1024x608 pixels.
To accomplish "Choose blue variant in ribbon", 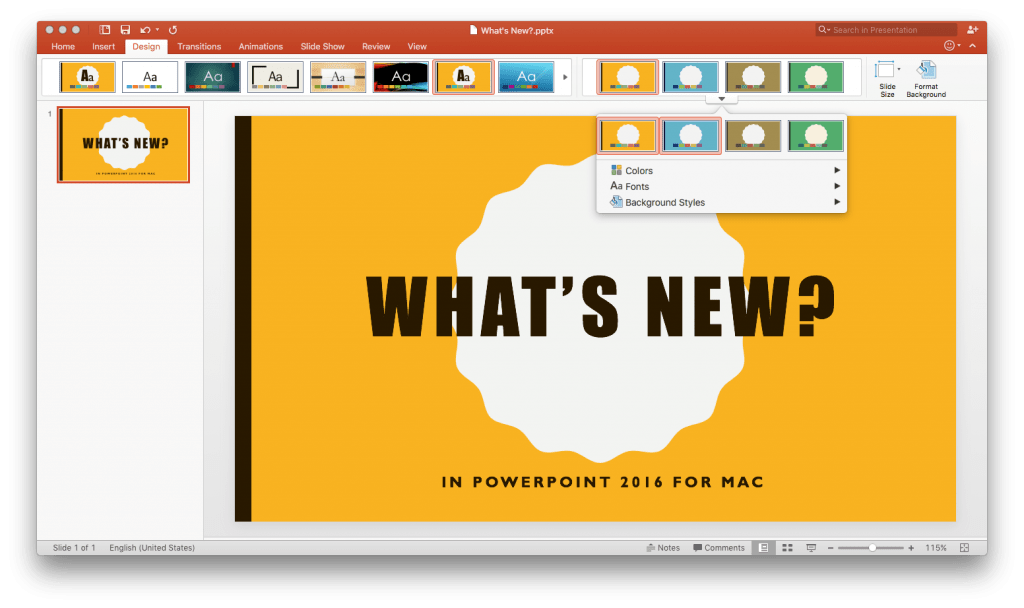I will coord(690,77).
